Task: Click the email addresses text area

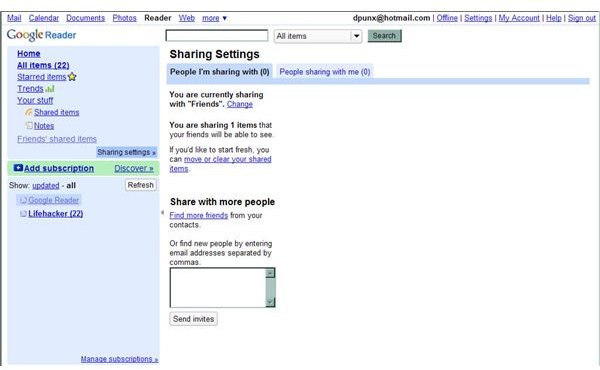Action: [x=217, y=287]
